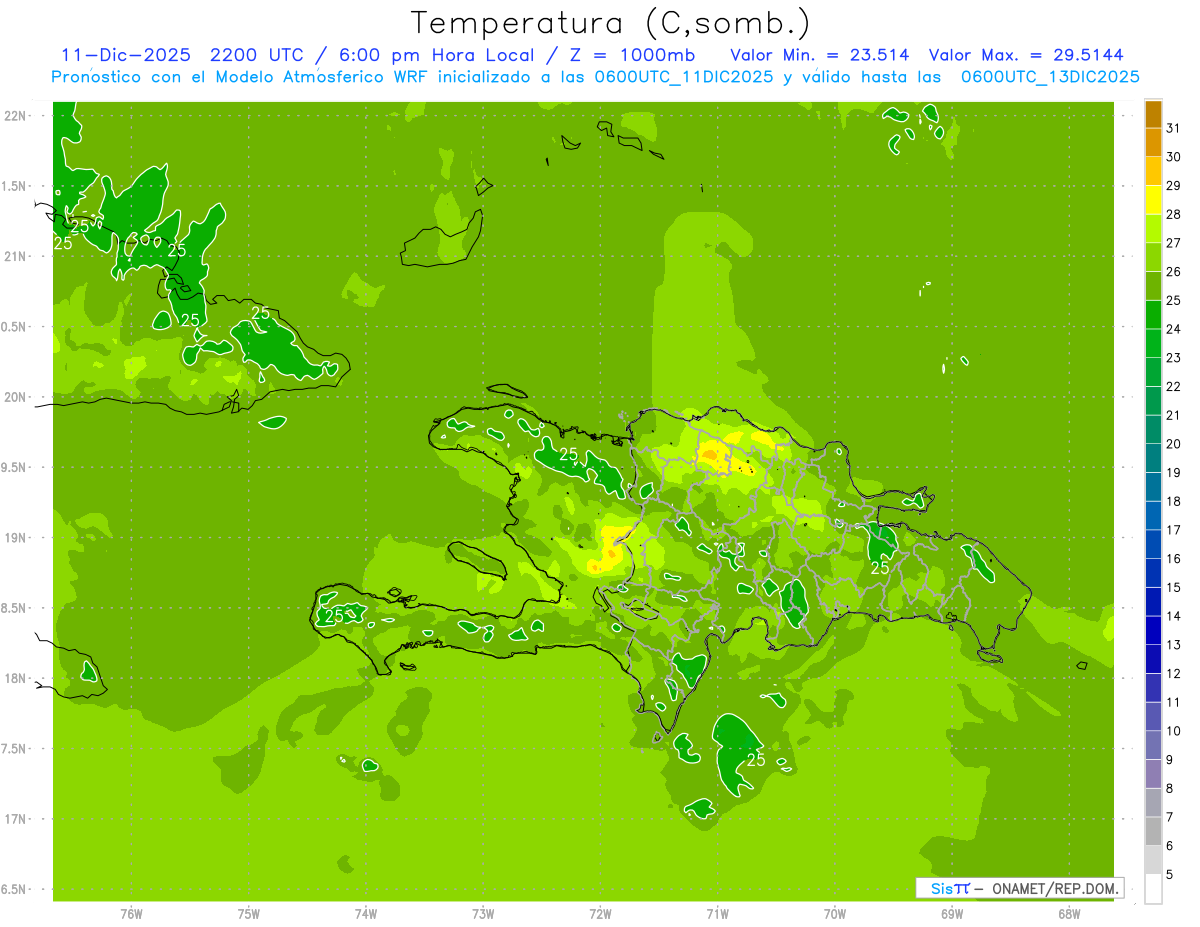Click the colorbar label "10"
The width and height of the screenshot is (1200, 927).
coord(1173,731)
